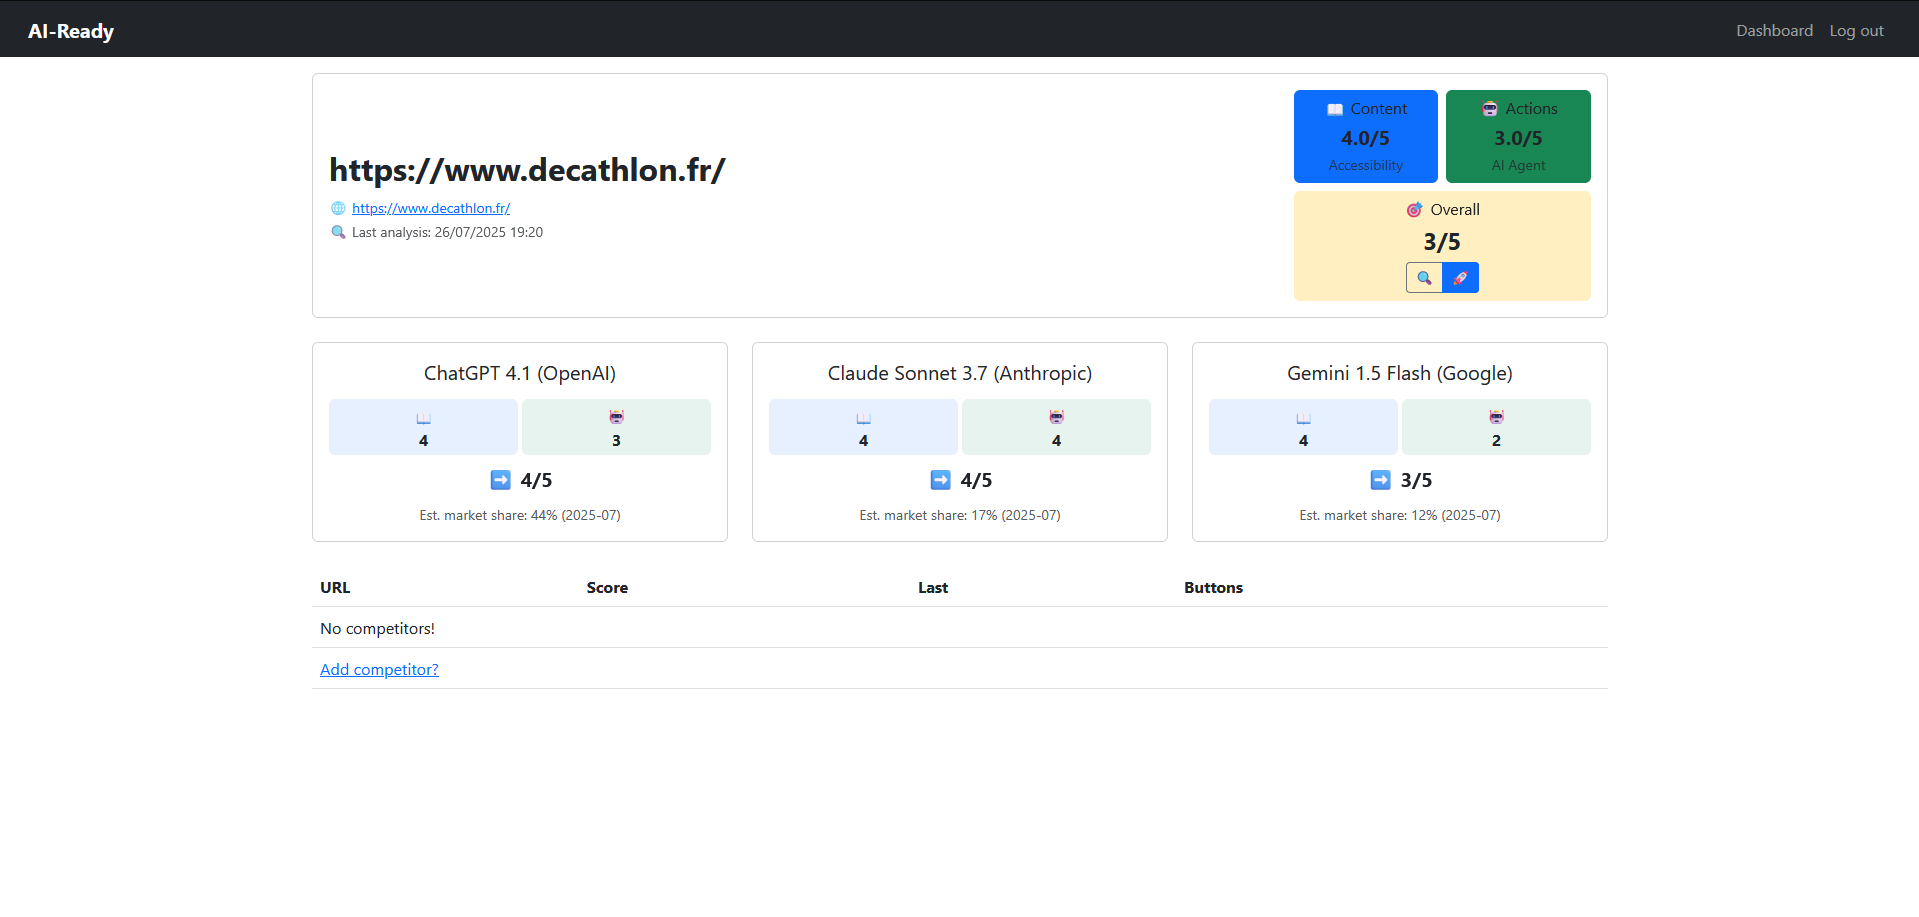The width and height of the screenshot is (1919, 917).
Task: Click arrow icon next to Gemini 3/5 score
Action: 1381,480
